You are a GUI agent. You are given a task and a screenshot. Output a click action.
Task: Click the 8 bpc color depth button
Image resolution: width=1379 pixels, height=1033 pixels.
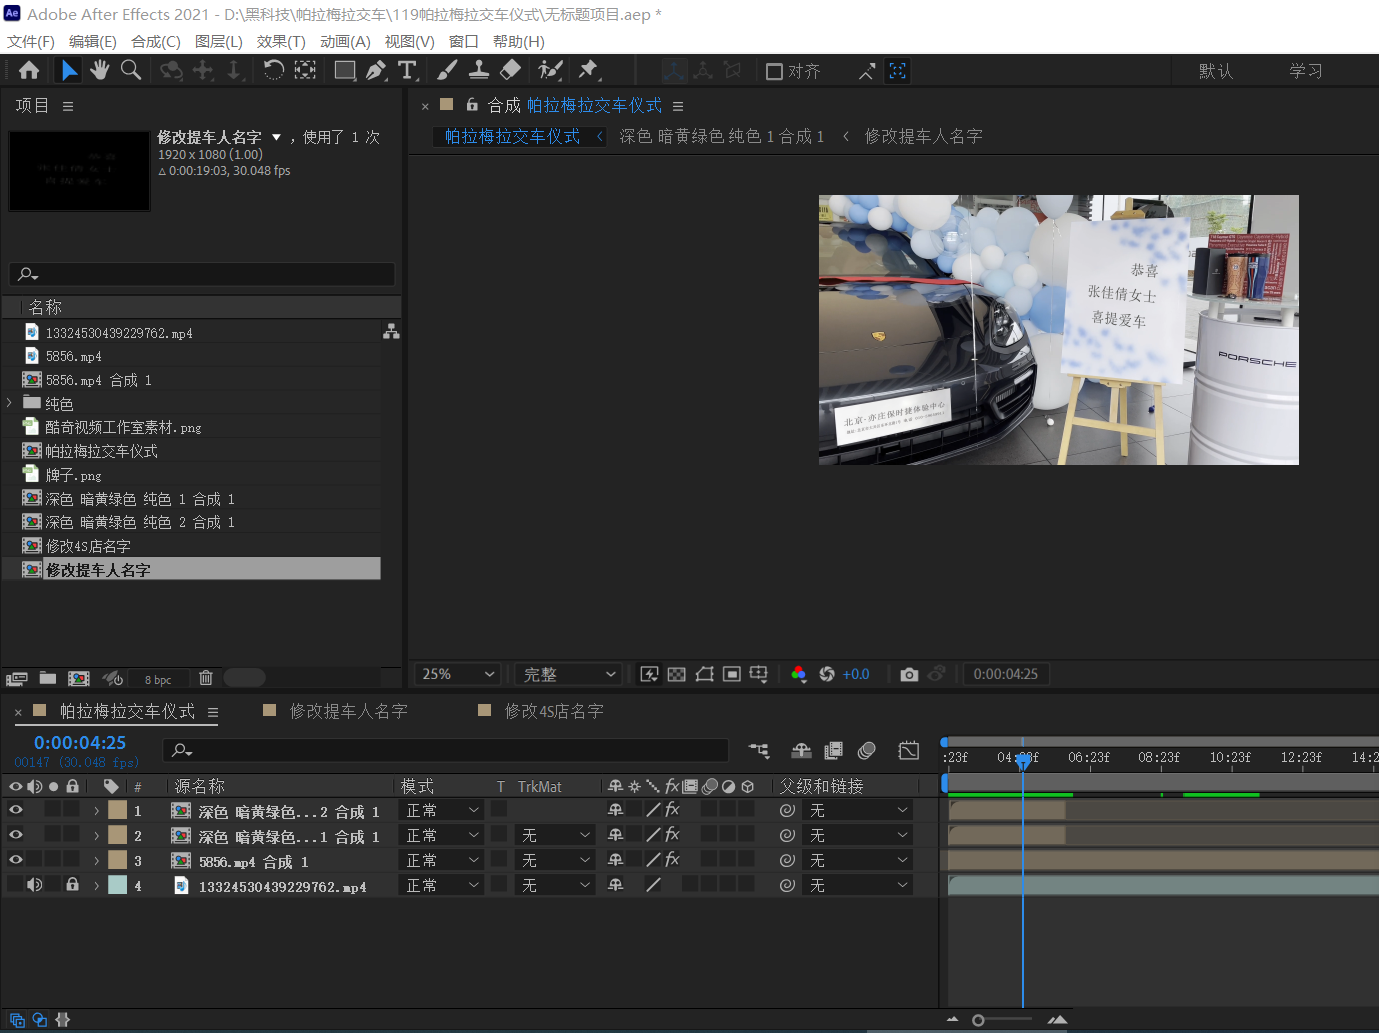tap(158, 679)
